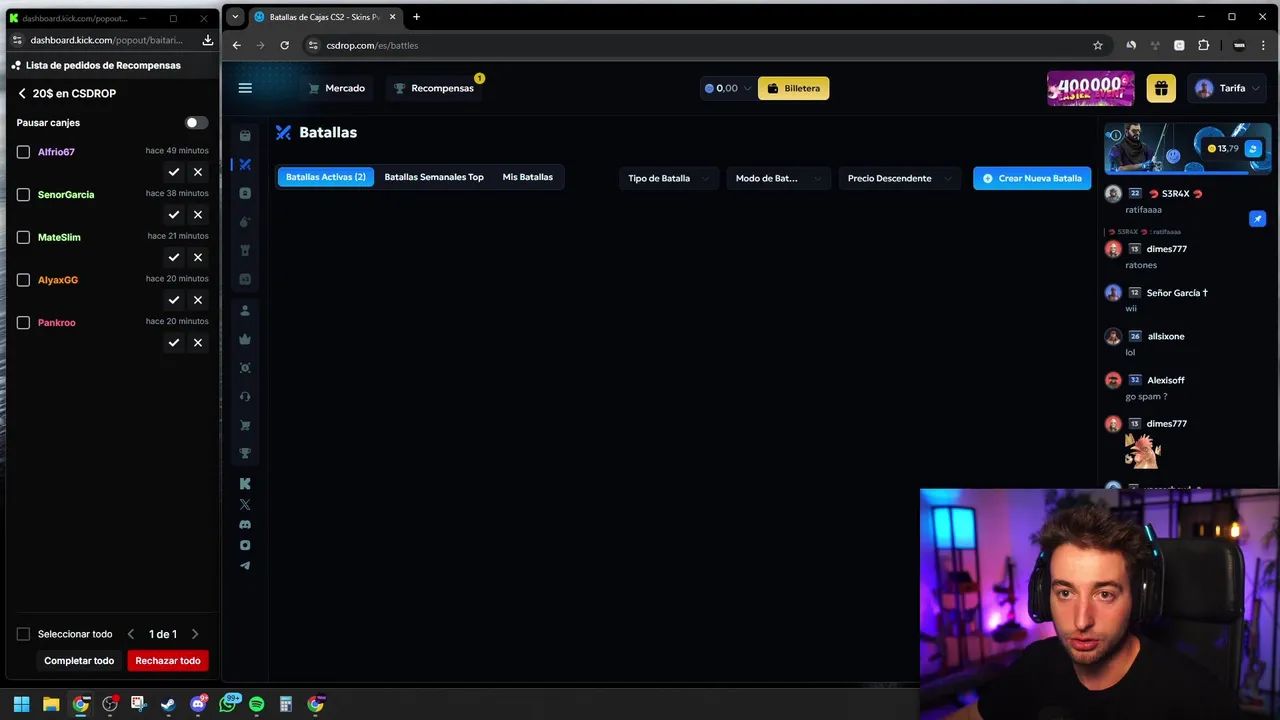Image resolution: width=1280 pixels, height=720 pixels.
Task: Check the box next to SenorGarcia
Action: 23,194
